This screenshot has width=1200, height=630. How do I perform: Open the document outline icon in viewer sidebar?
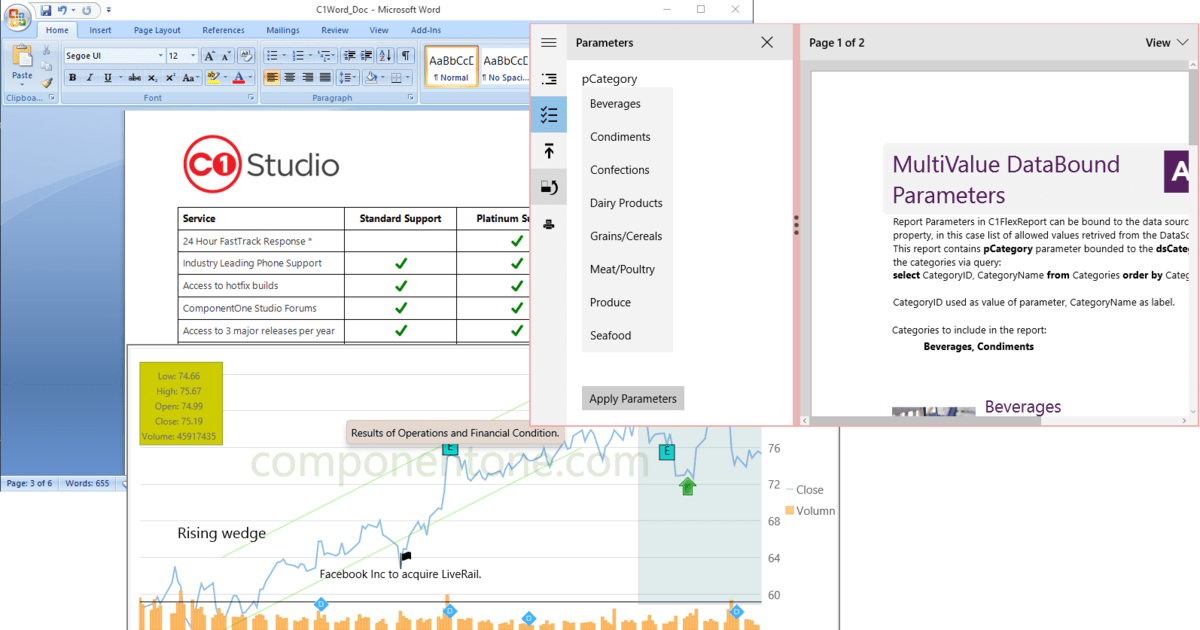click(548, 79)
